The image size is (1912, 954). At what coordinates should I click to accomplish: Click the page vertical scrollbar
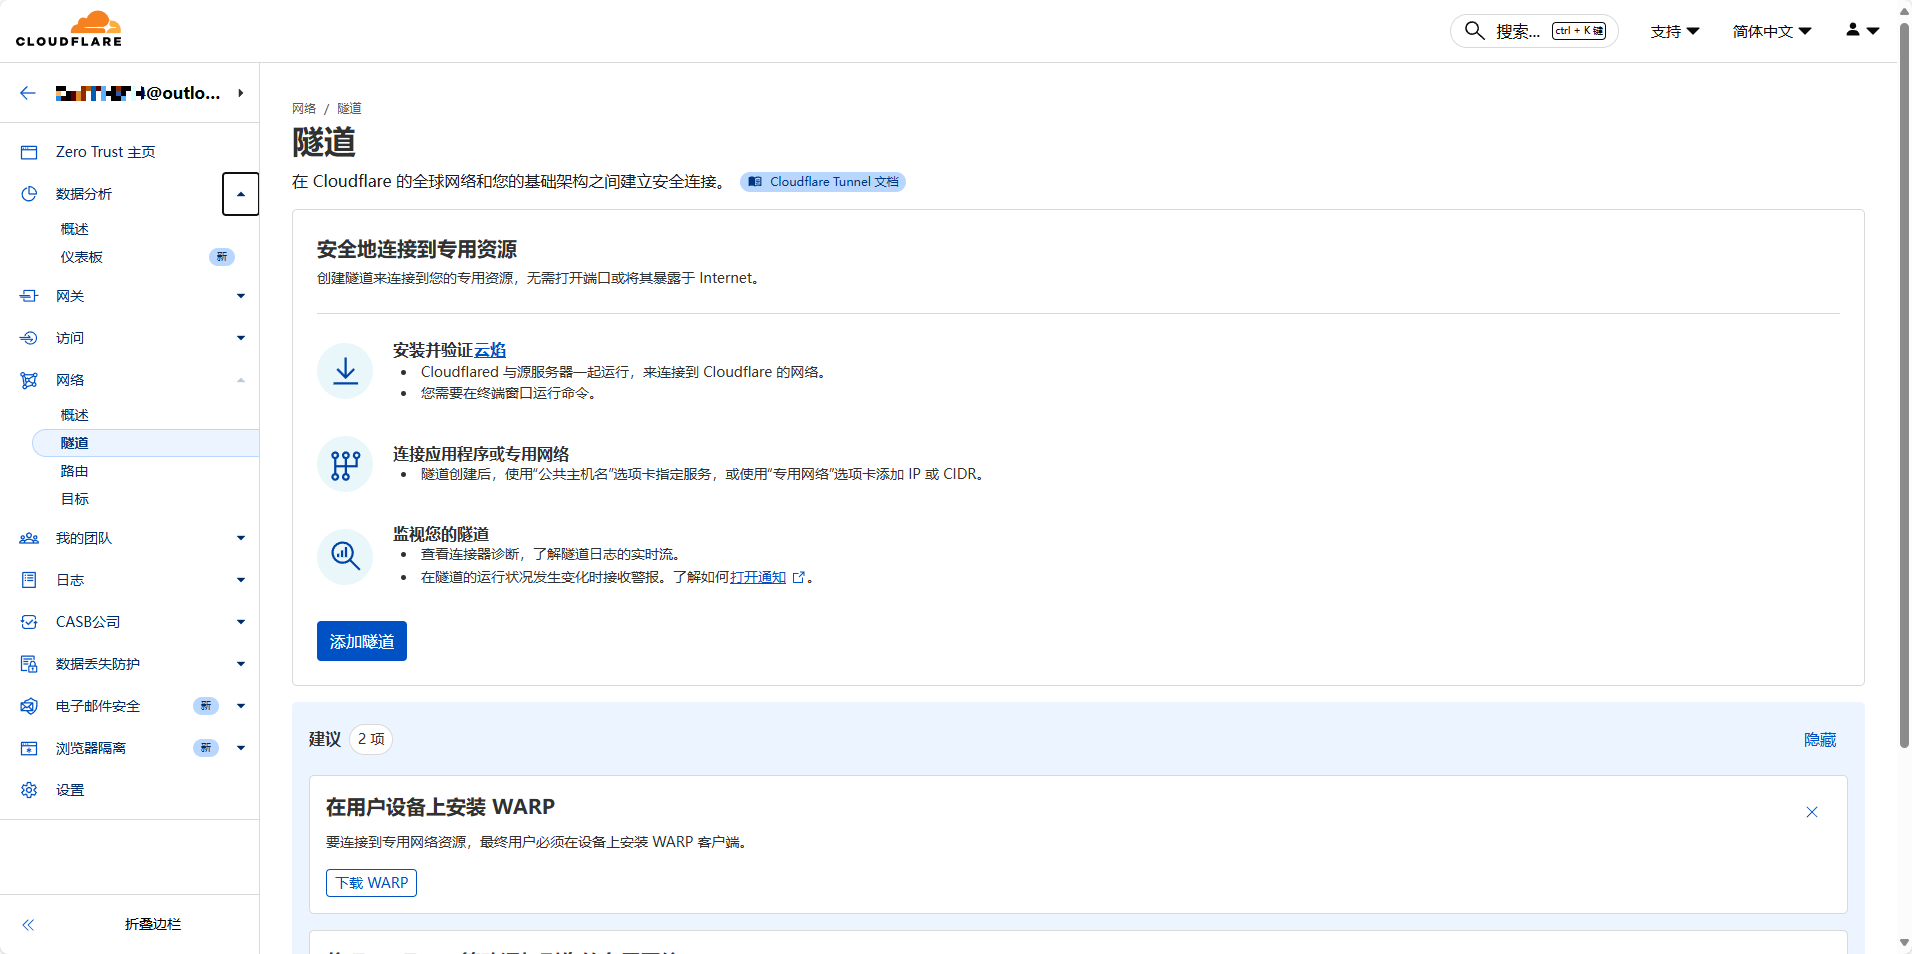pos(1904,400)
